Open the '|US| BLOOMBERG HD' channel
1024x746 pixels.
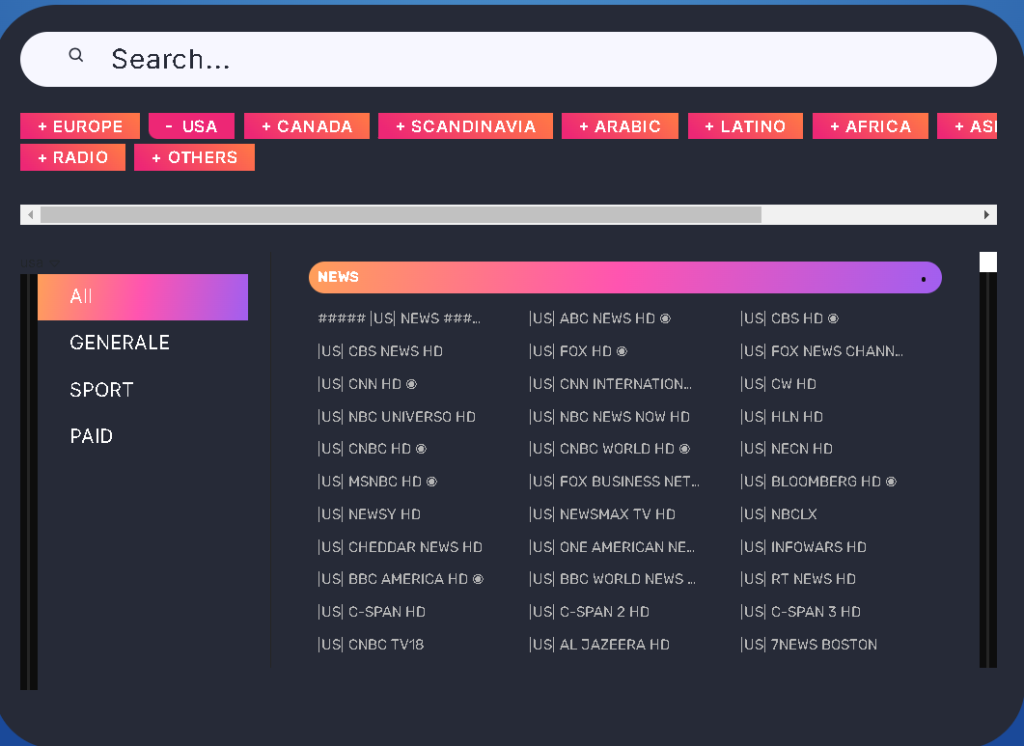(x=818, y=481)
